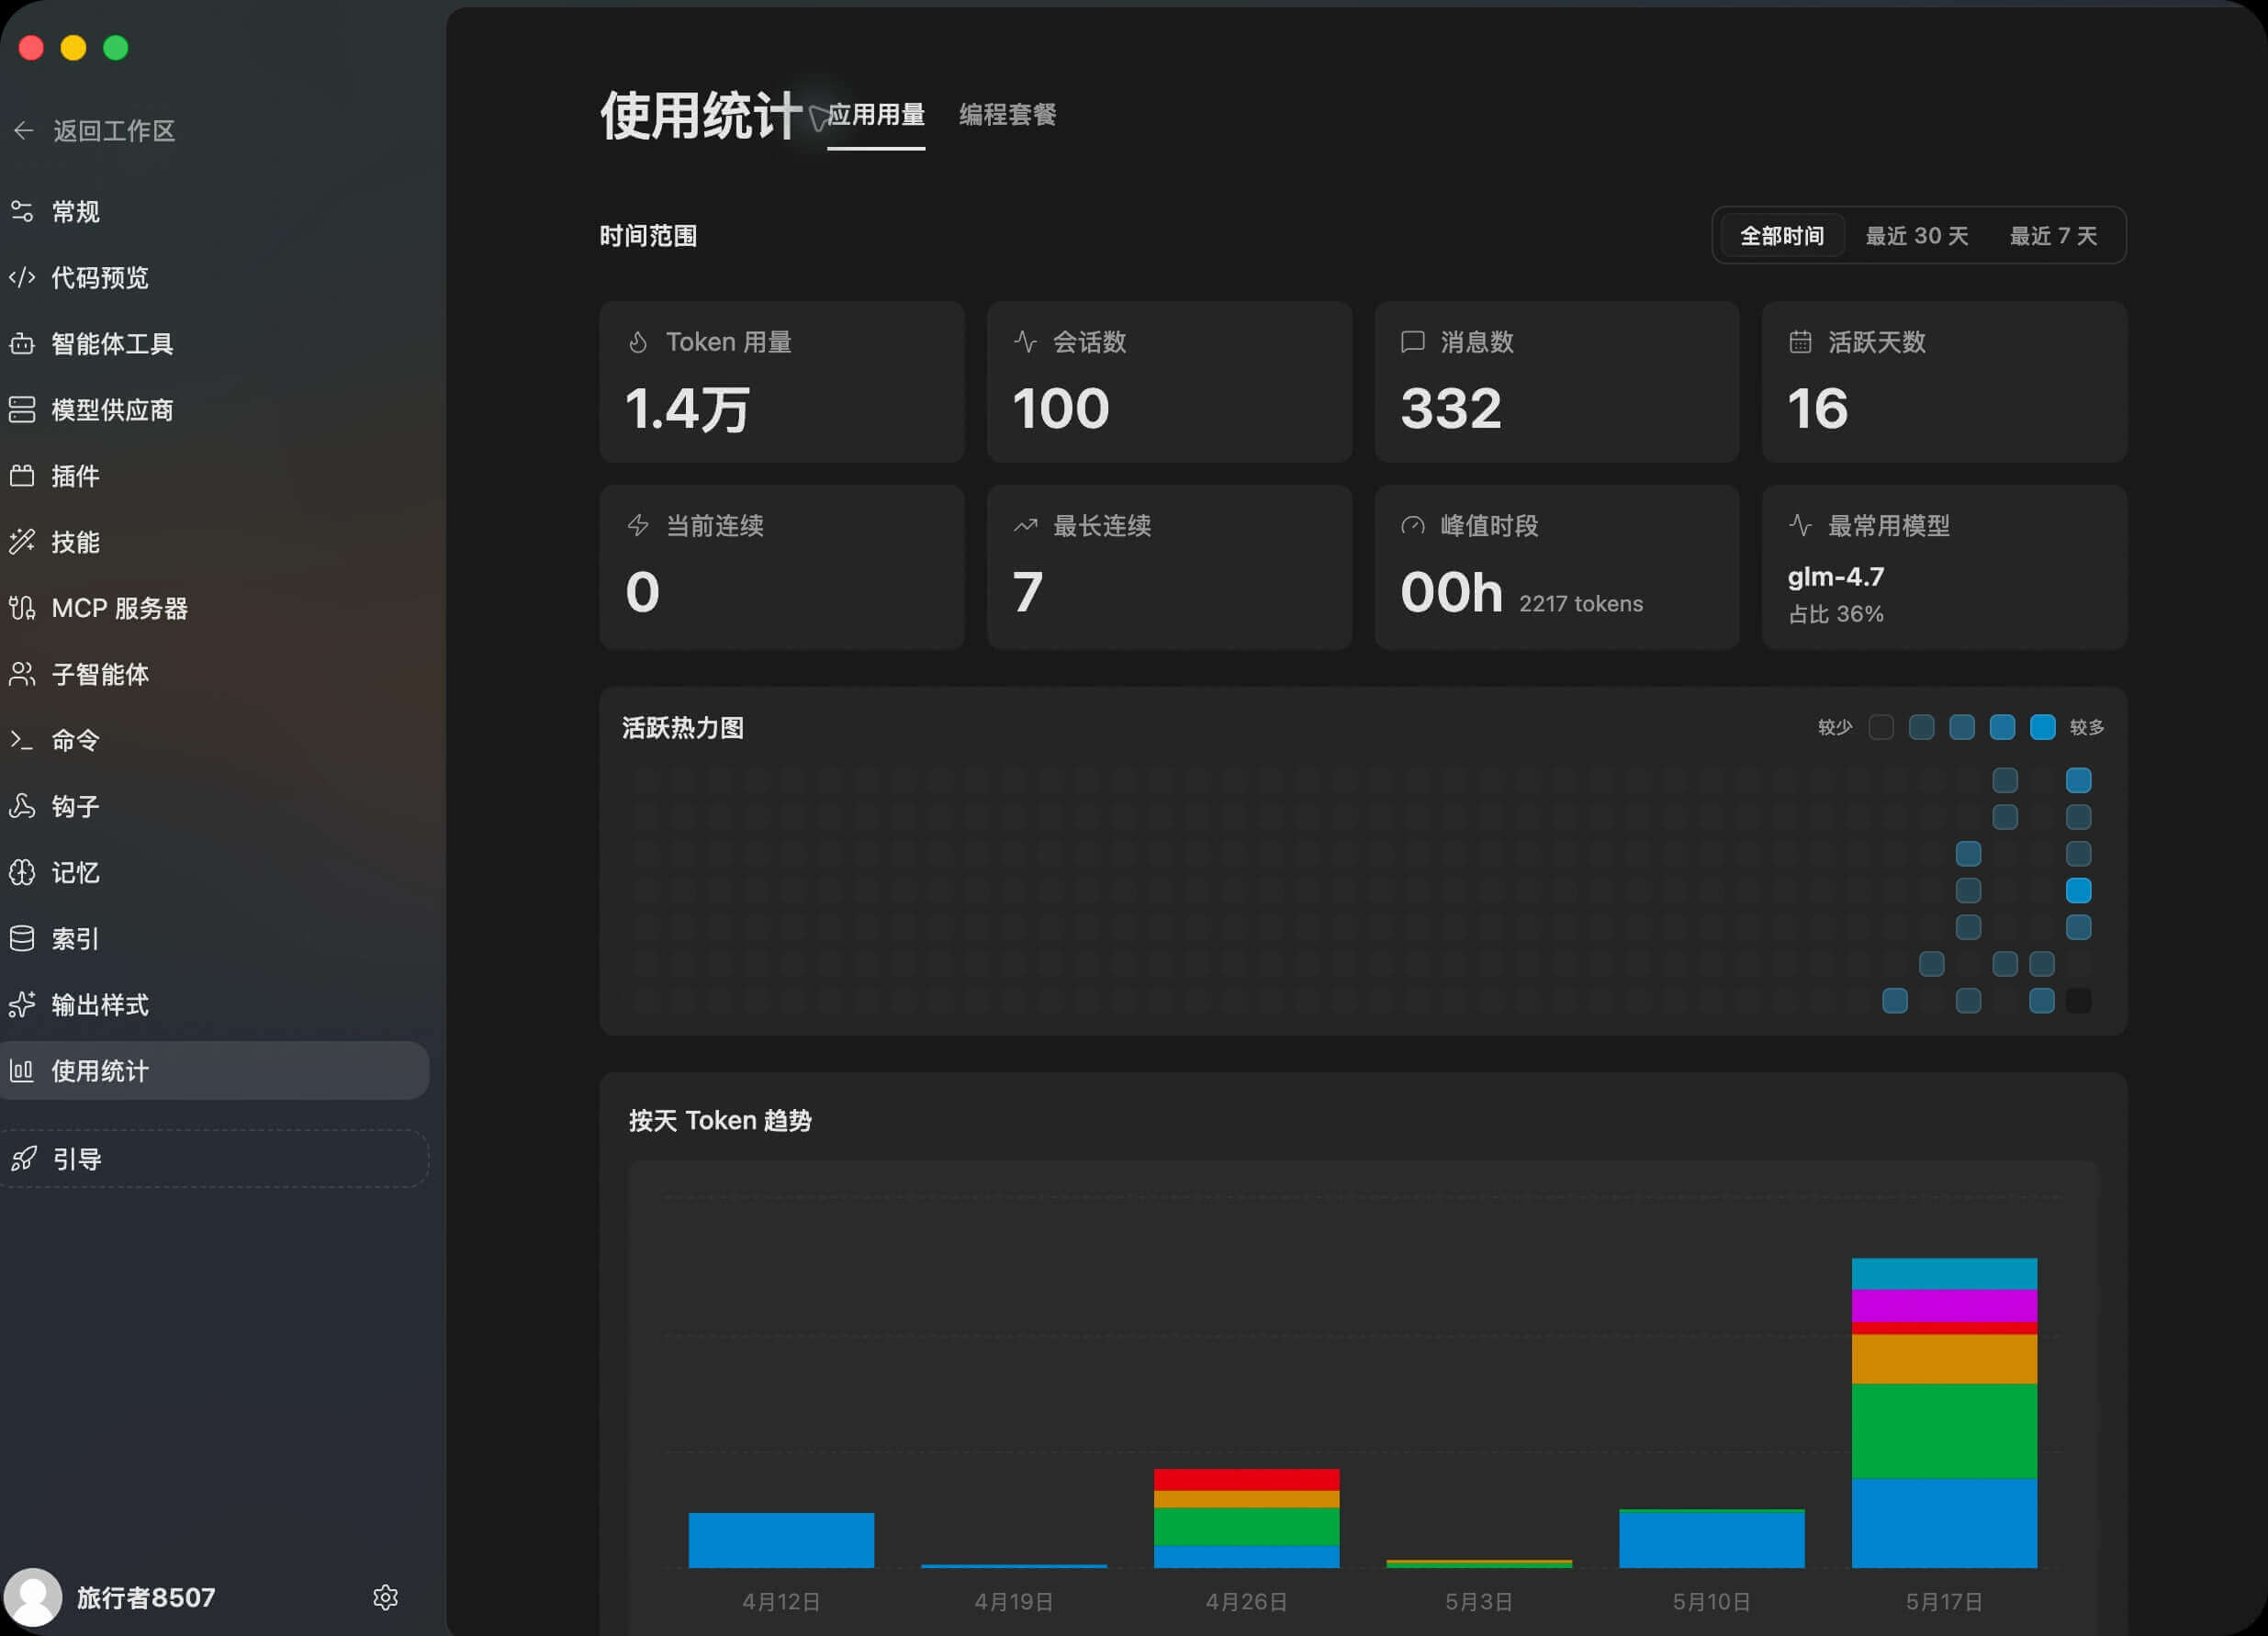The width and height of the screenshot is (2268, 1636).
Task: Click the magenta segment of 5月17日 bar
Action: pyautogui.click(x=1944, y=1306)
